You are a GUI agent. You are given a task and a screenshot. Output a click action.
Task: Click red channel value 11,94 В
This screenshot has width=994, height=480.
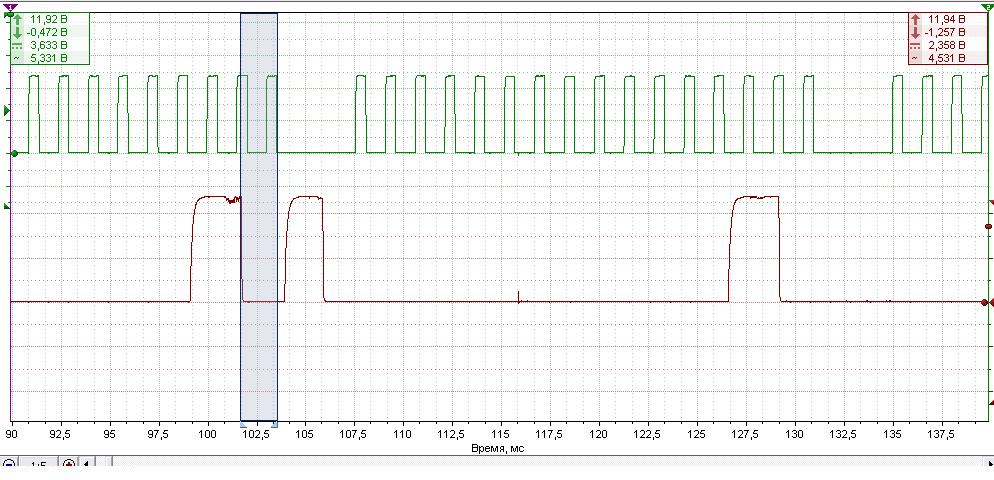[x=946, y=20]
